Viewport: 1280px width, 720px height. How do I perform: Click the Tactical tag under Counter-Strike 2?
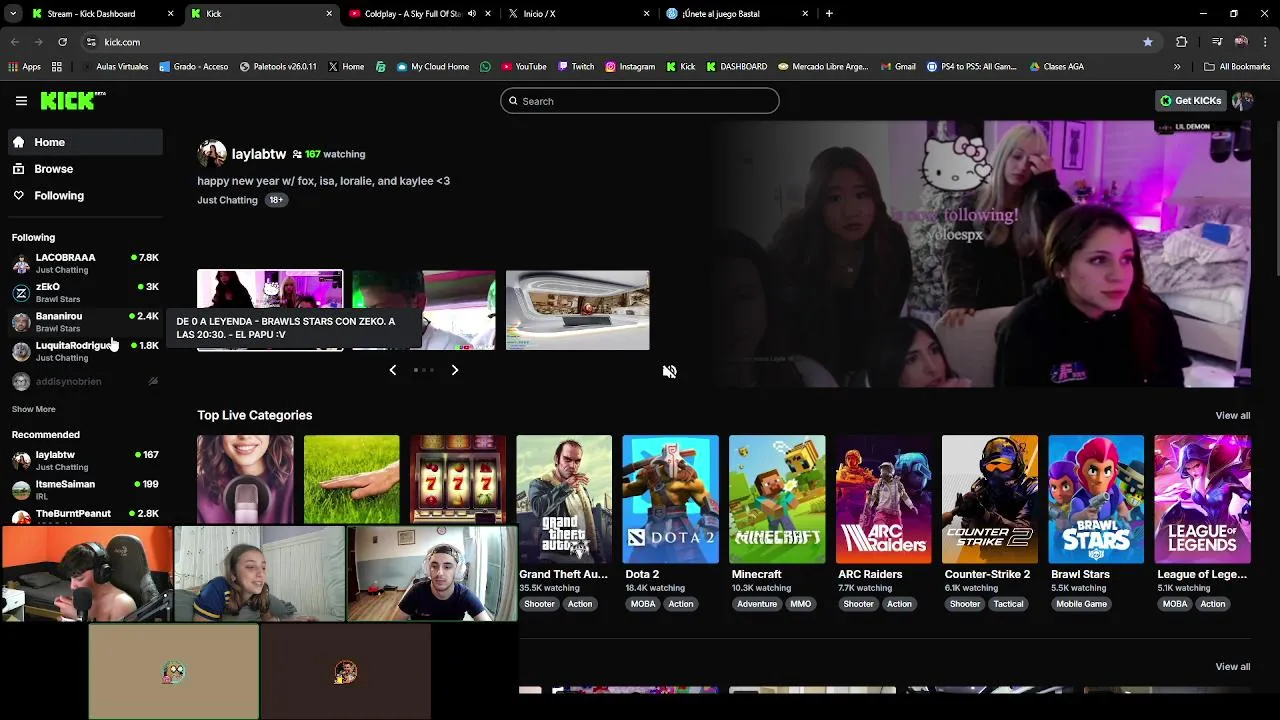pos(1008,604)
